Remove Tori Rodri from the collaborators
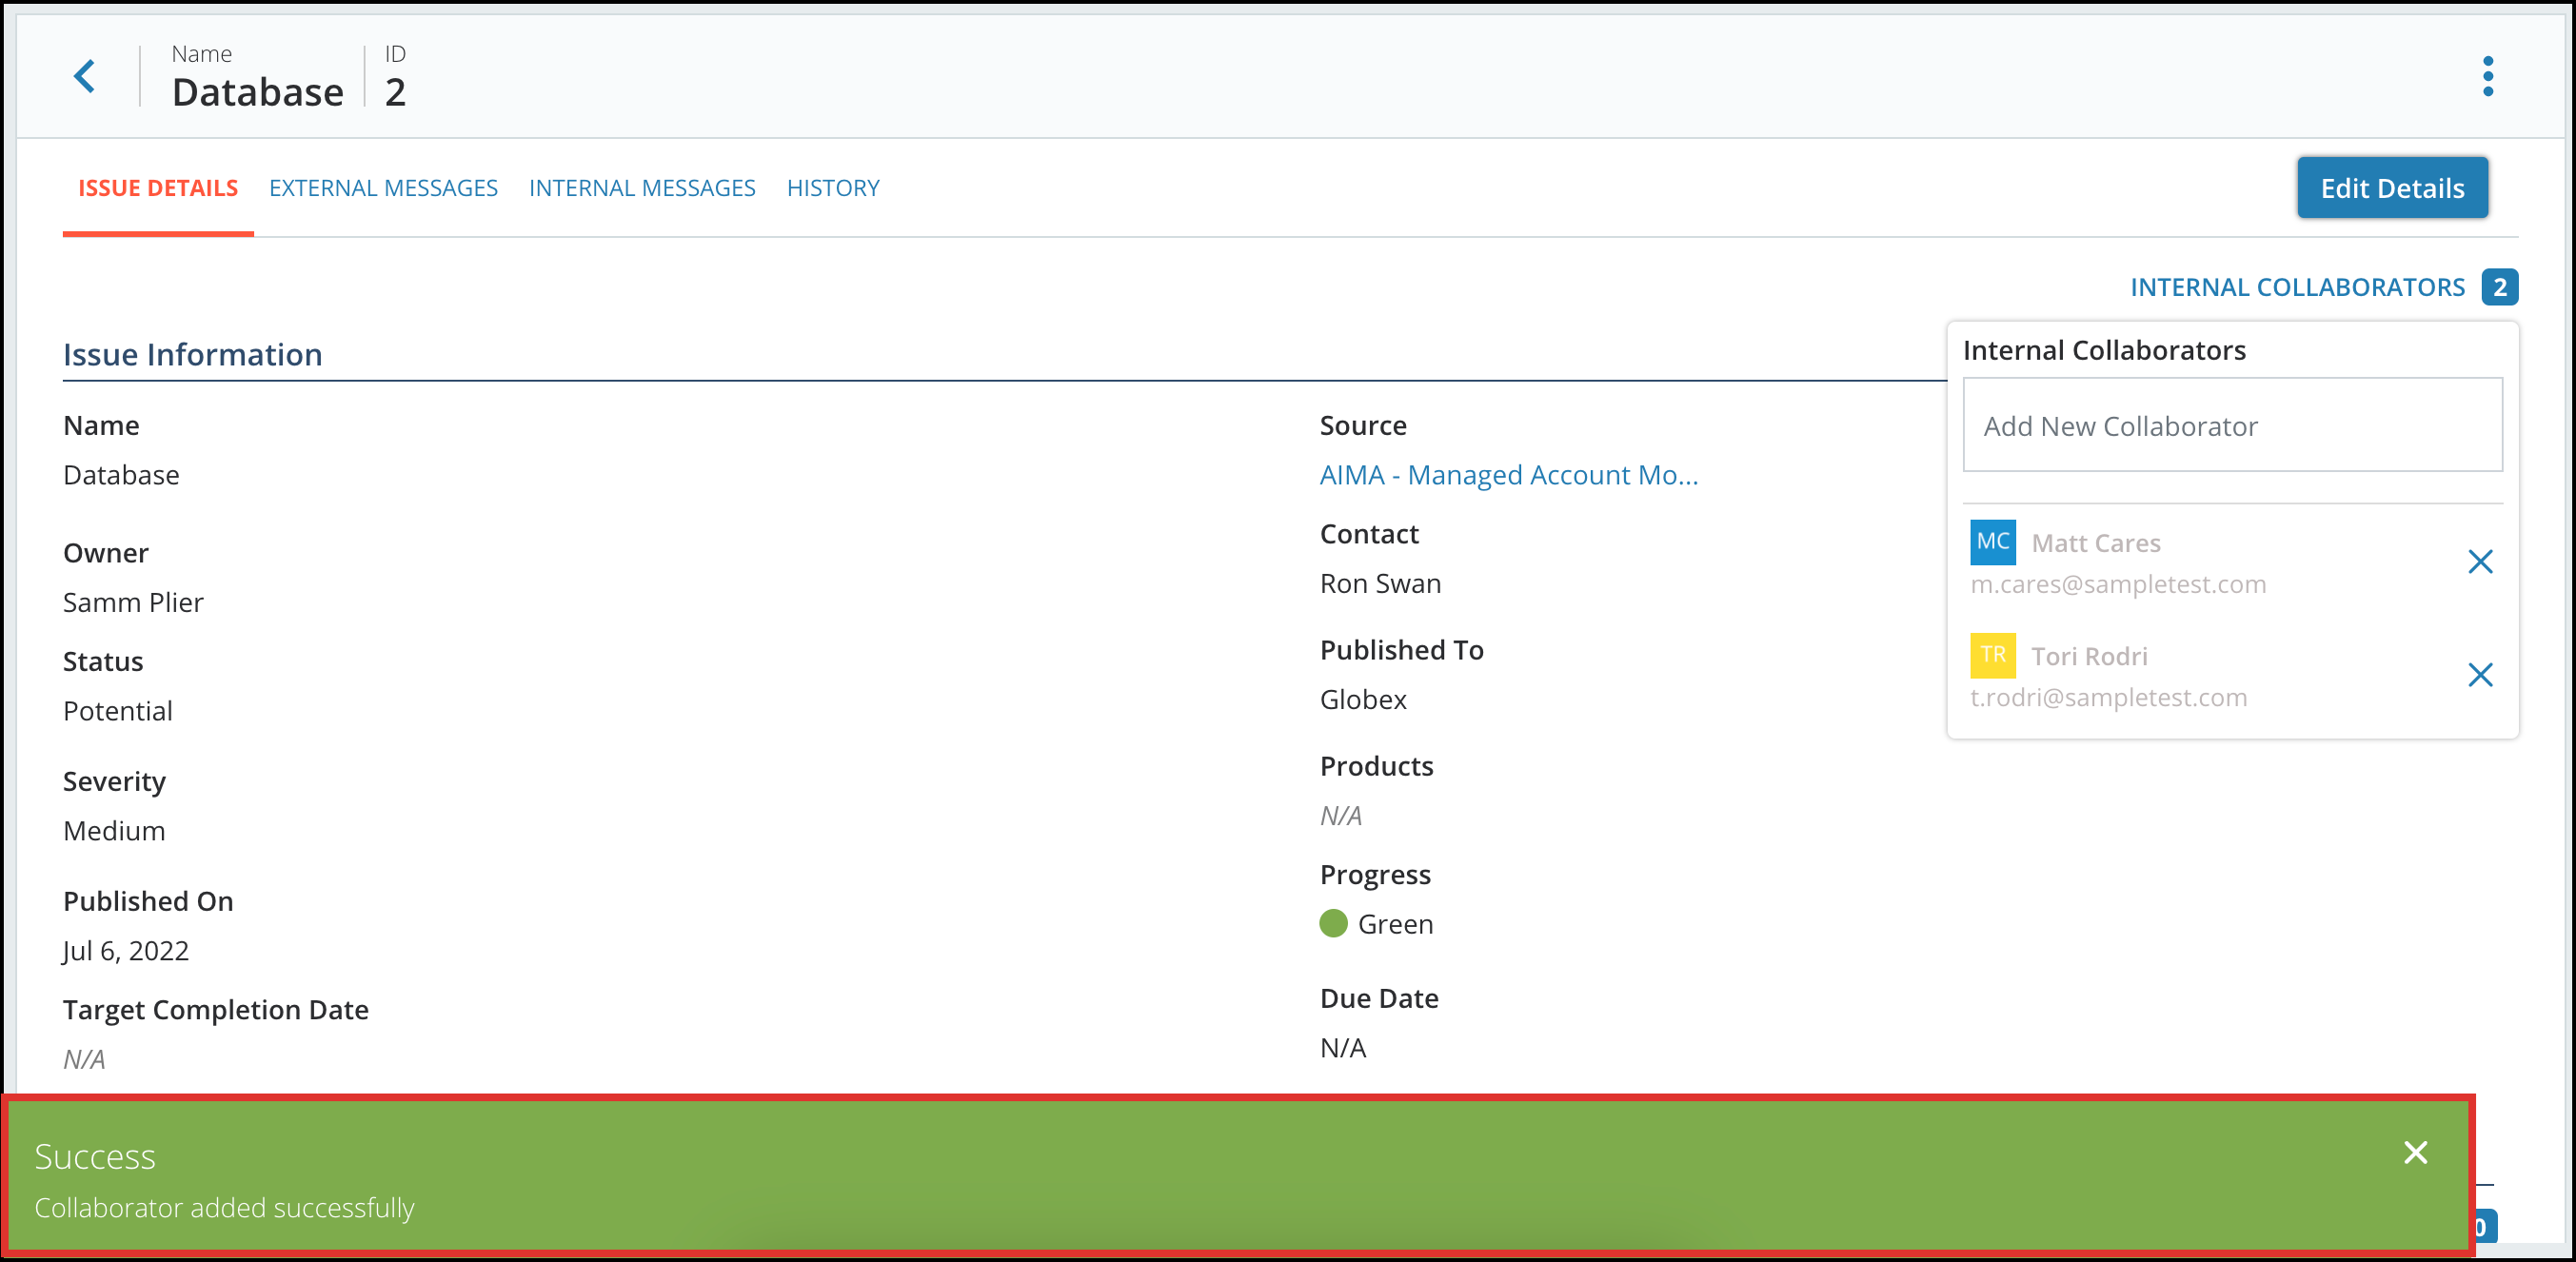This screenshot has width=2576, height=1262. pyautogui.click(x=2480, y=675)
